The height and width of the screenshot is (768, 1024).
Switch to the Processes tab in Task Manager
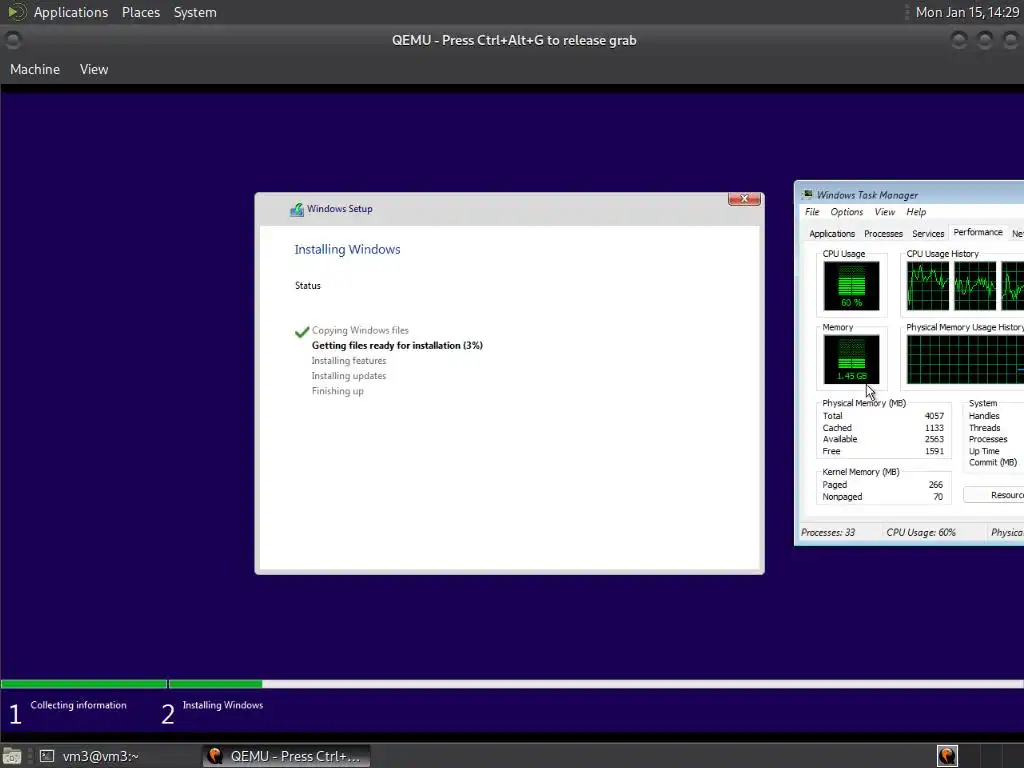[883, 234]
